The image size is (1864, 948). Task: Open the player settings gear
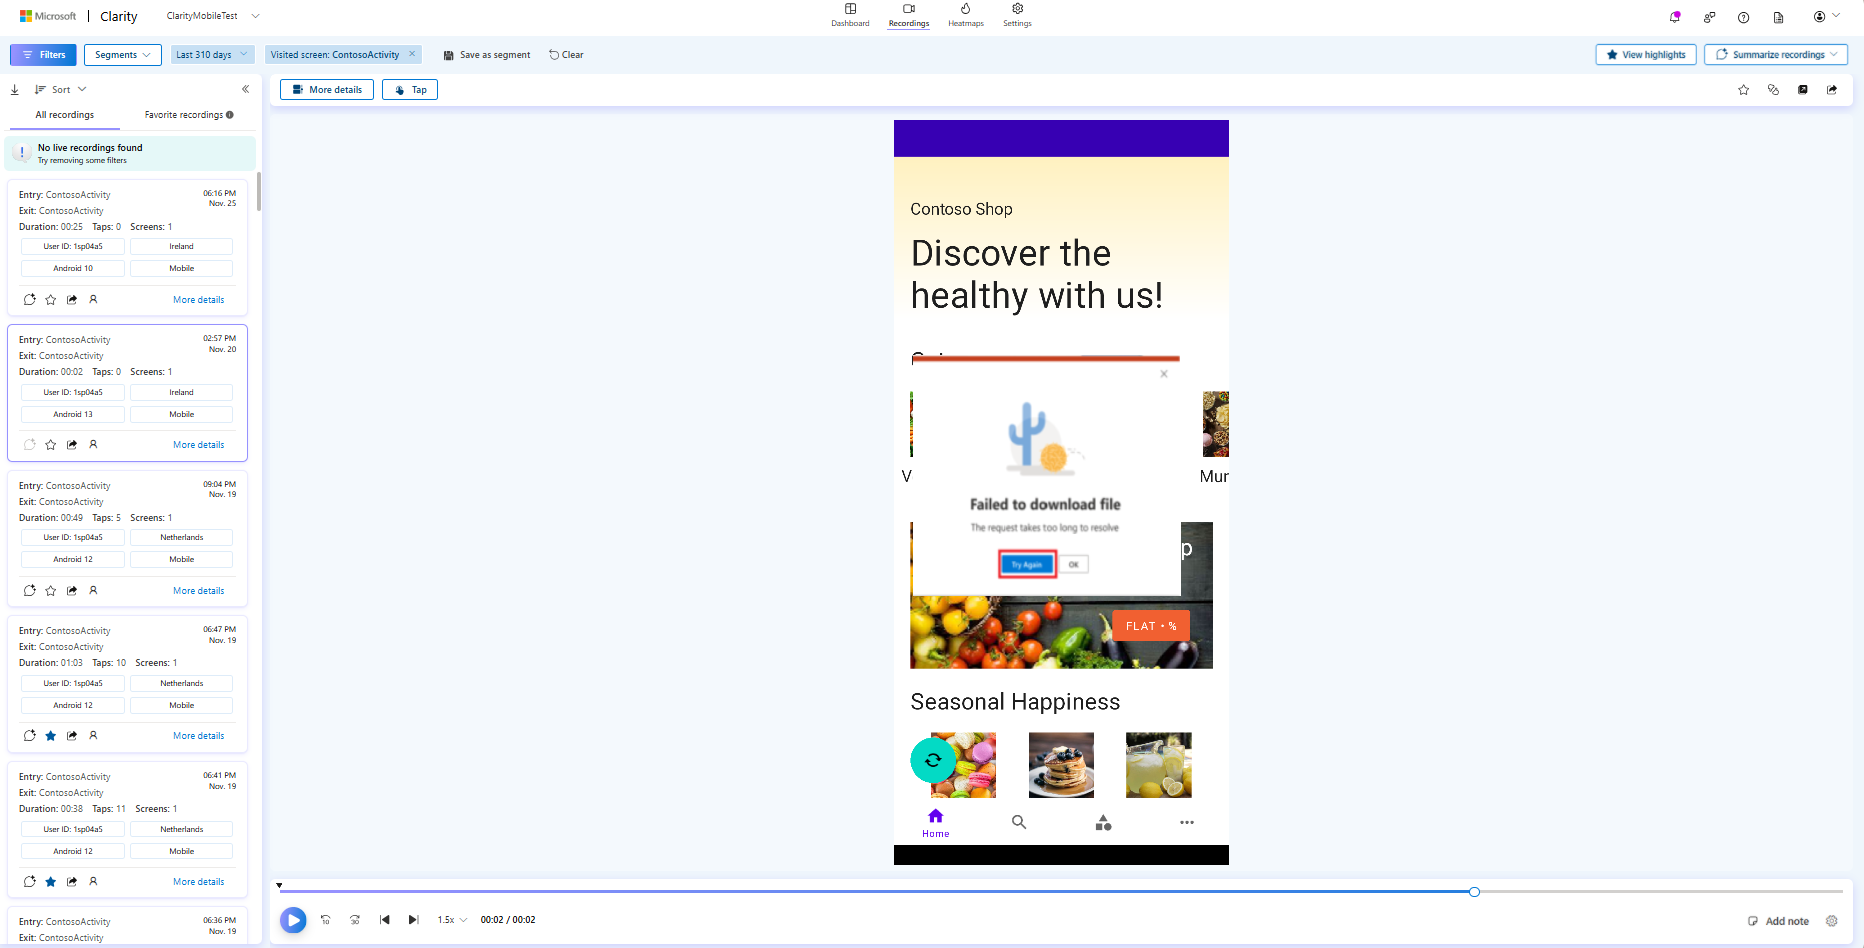1832,921
